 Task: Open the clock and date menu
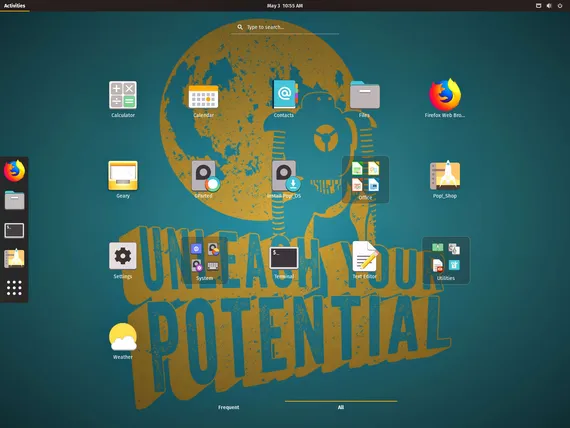[x=285, y=5]
